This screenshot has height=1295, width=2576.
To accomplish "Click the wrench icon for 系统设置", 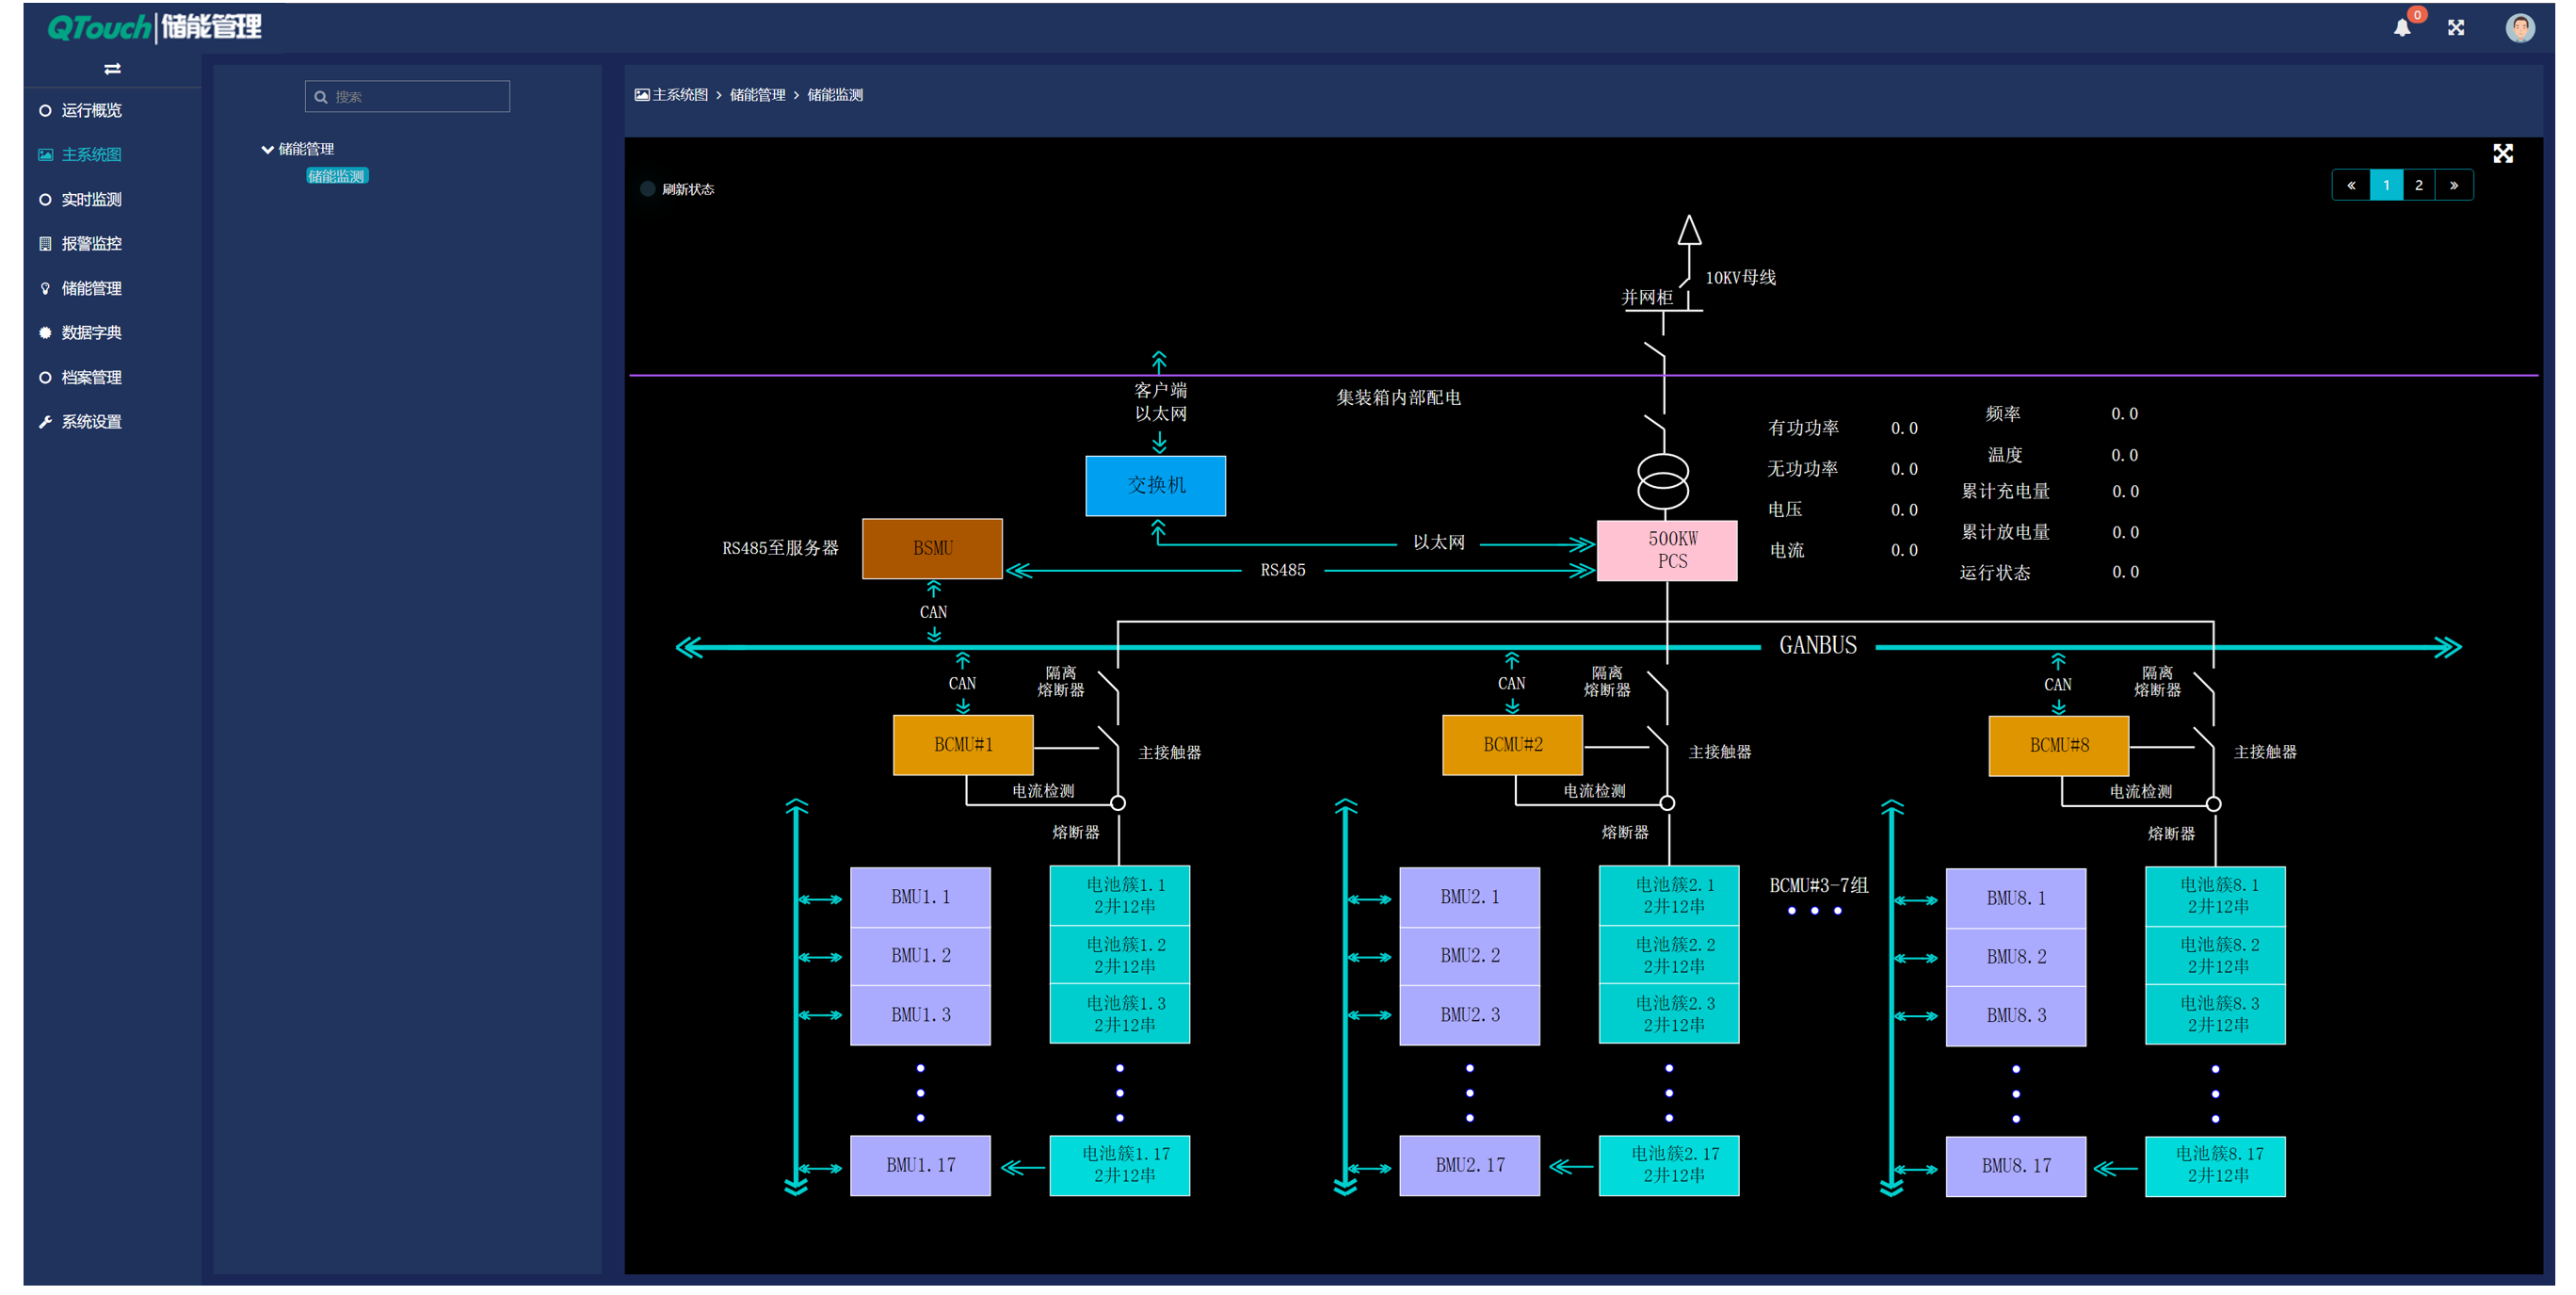I will (45, 422).
